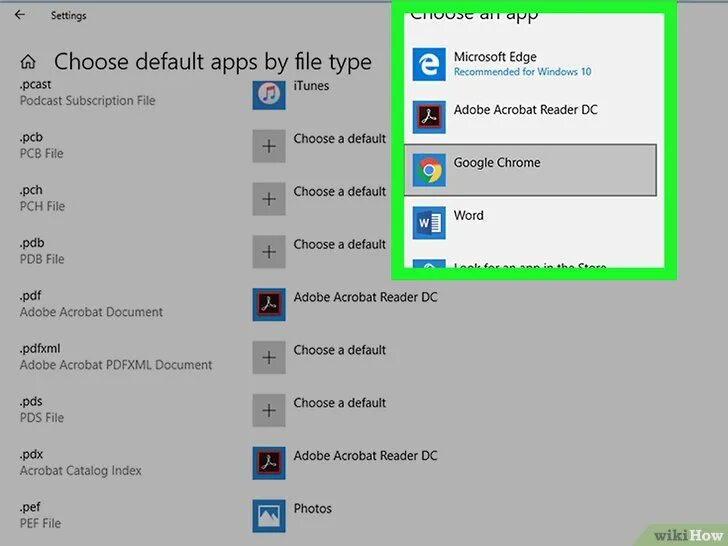This screenshot has height=546, width=728.
Task: Pick Word from Choose an app list
Action: pyautogui.click(x=530, y=223)
